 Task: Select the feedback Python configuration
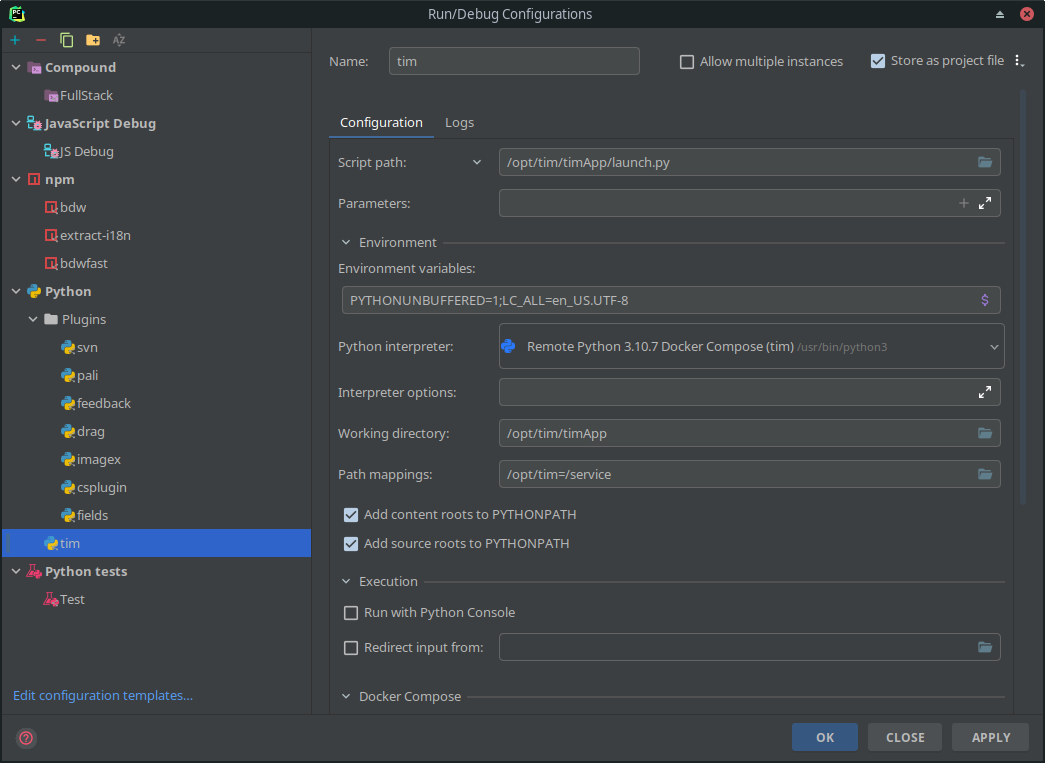coord(157,403)
